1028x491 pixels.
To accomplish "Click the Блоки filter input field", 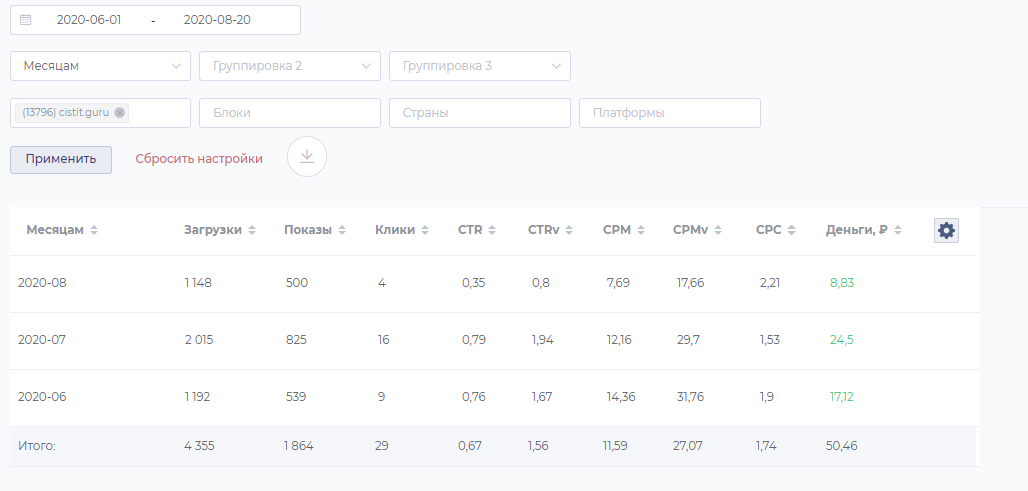I will click(290, 113).
